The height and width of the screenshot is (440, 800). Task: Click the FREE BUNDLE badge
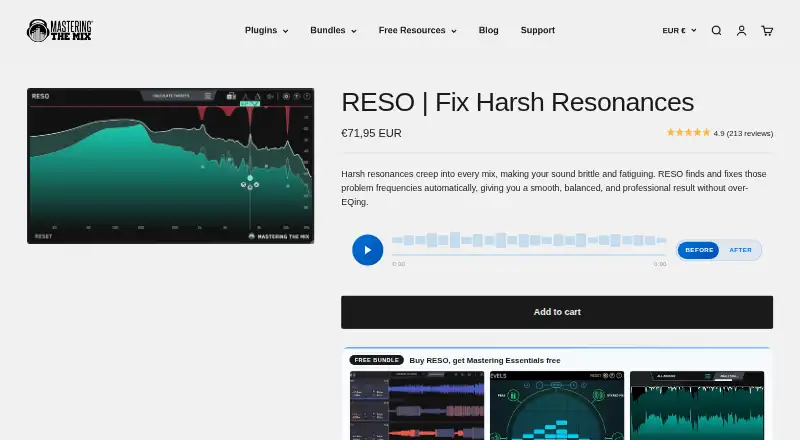pyautogui.click(x=377, y=360)
